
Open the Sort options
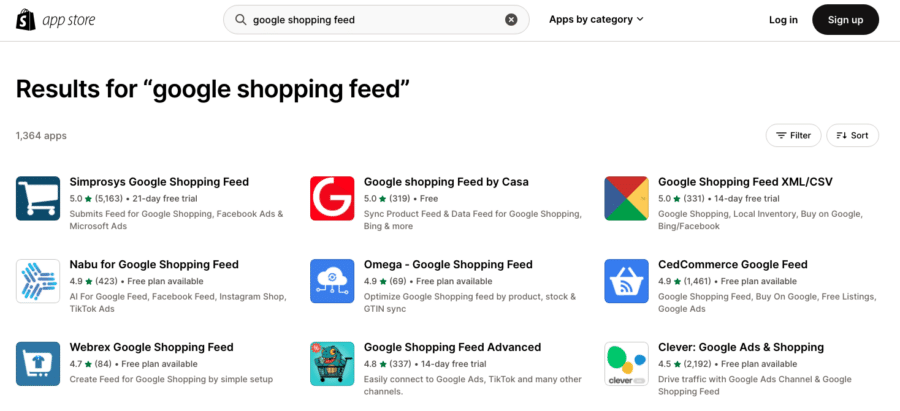852,135
